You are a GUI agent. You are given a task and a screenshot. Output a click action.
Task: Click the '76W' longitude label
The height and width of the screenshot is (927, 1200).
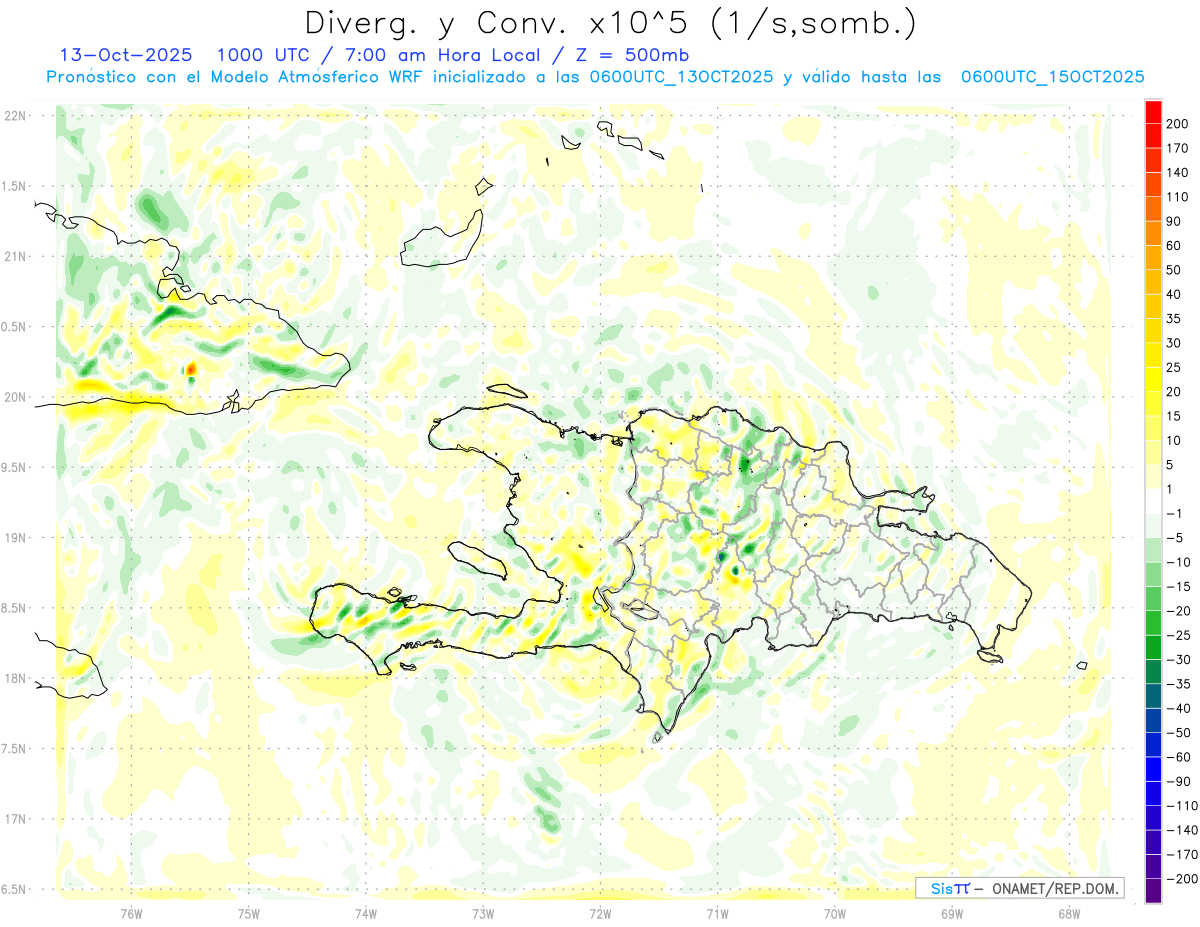coord(131,913)
